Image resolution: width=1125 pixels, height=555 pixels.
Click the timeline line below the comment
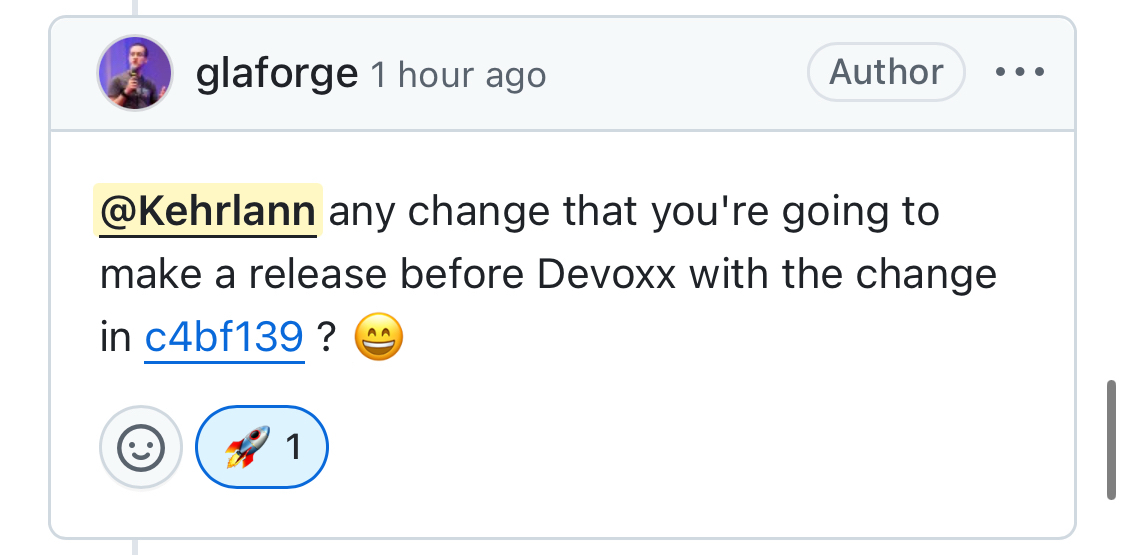(x=135, y=547)
